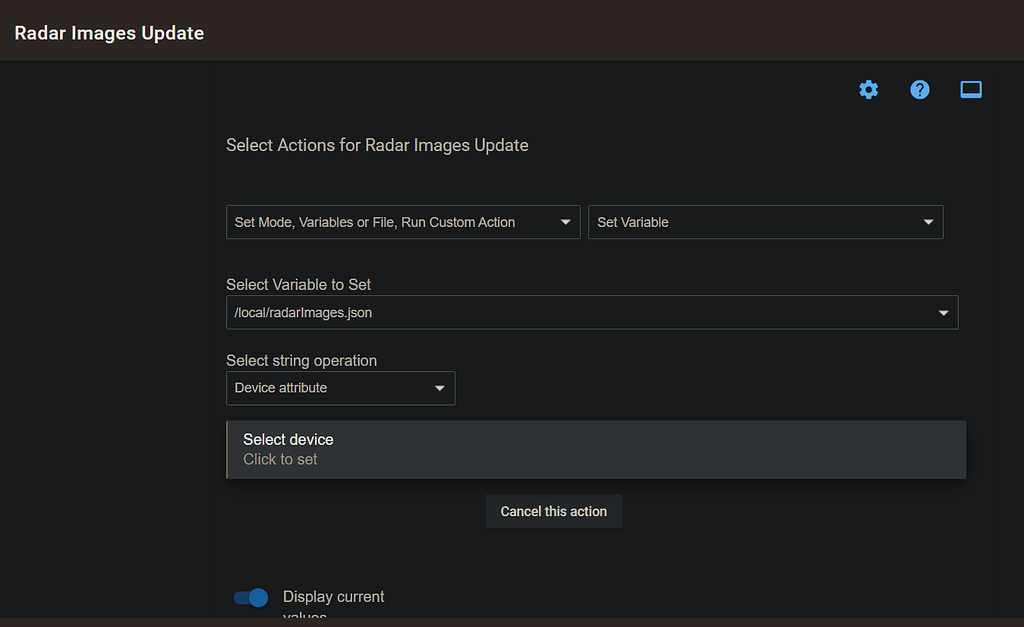This screenshot has width=1024, height=627.
Task: Click the display/app view monitor icon
Action: point(970,89)
